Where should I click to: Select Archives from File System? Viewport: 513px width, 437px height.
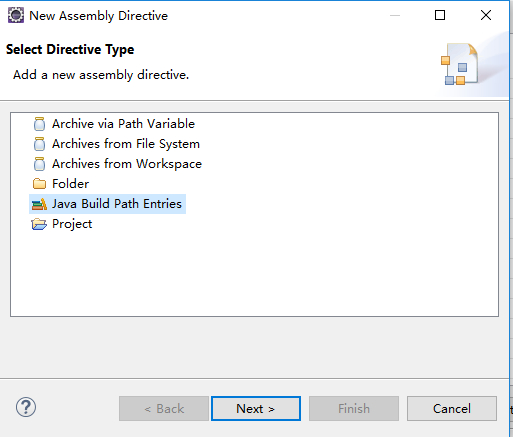click(126, 144)
